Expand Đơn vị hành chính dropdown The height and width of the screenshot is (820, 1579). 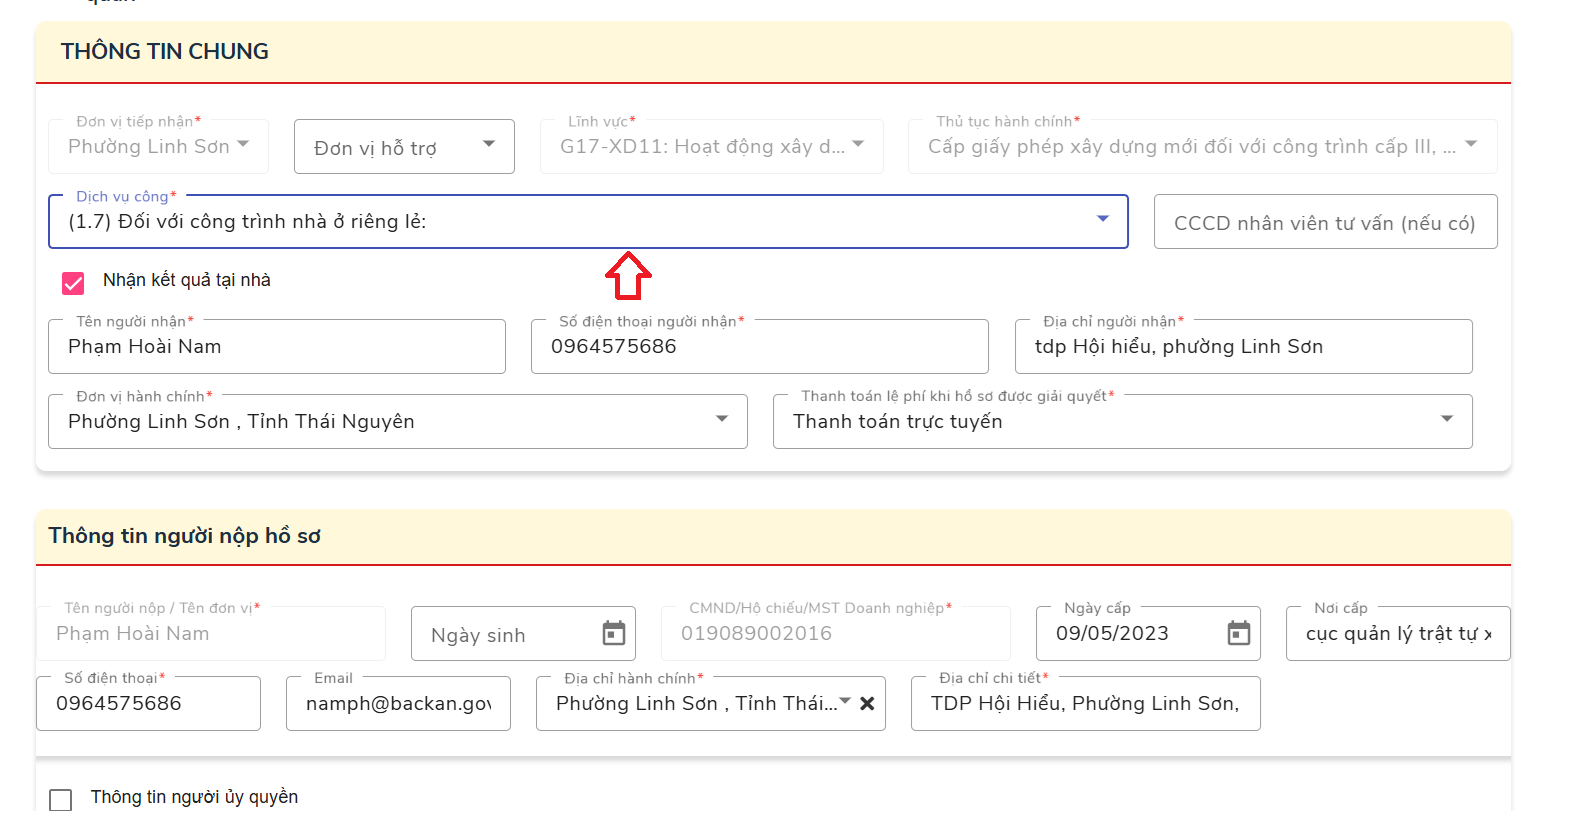coord(721,420)
